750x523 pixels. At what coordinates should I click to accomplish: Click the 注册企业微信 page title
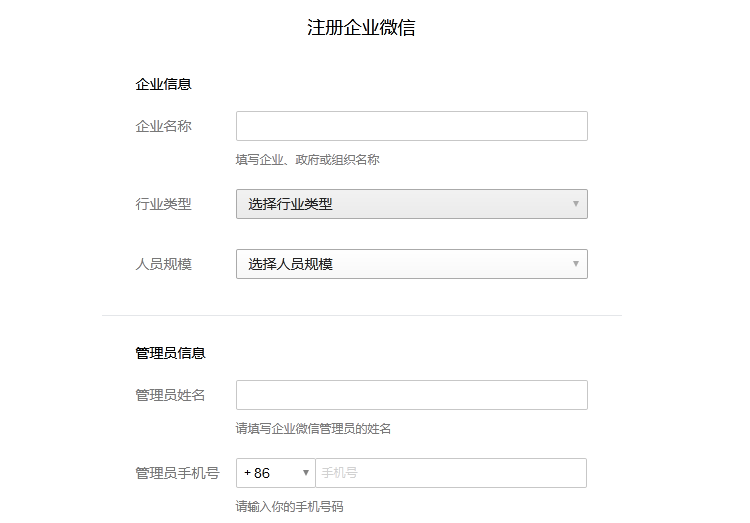click(361, 28)
